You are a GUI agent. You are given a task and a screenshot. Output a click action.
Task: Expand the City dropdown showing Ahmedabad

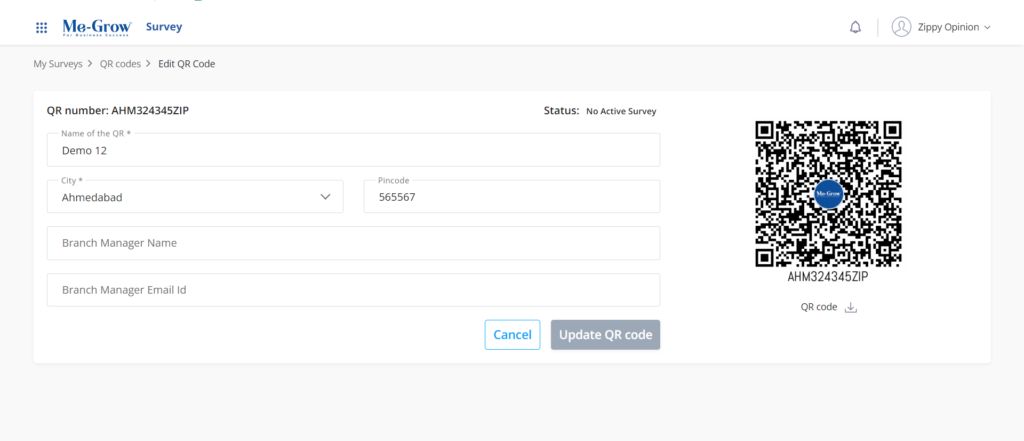pos(325,197)
